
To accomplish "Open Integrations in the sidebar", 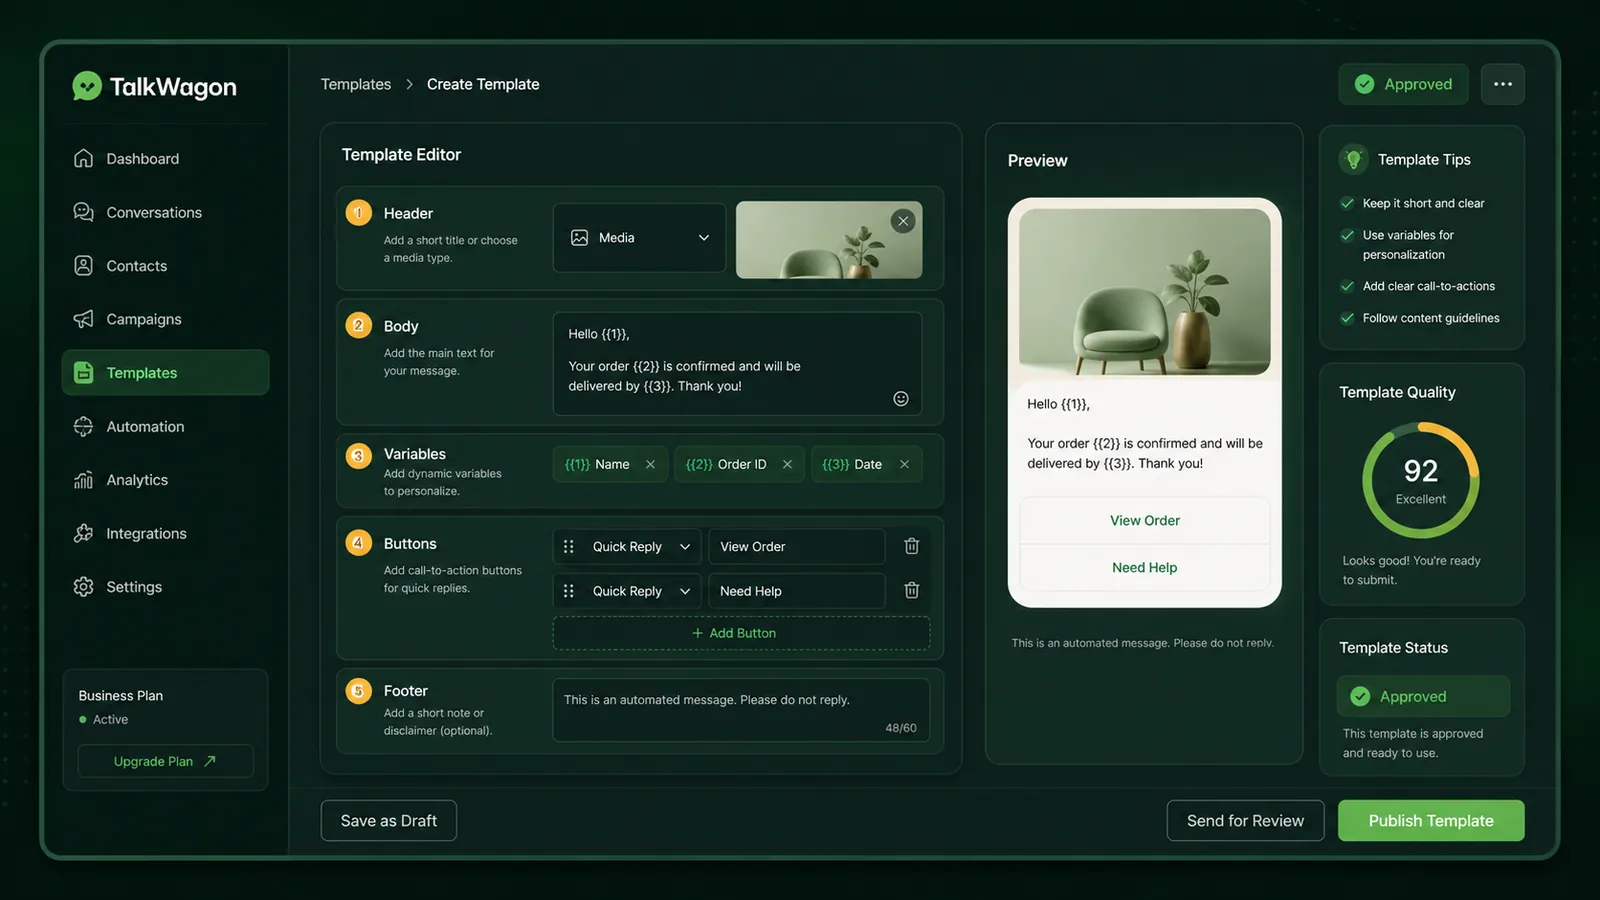I will point(166,533).
